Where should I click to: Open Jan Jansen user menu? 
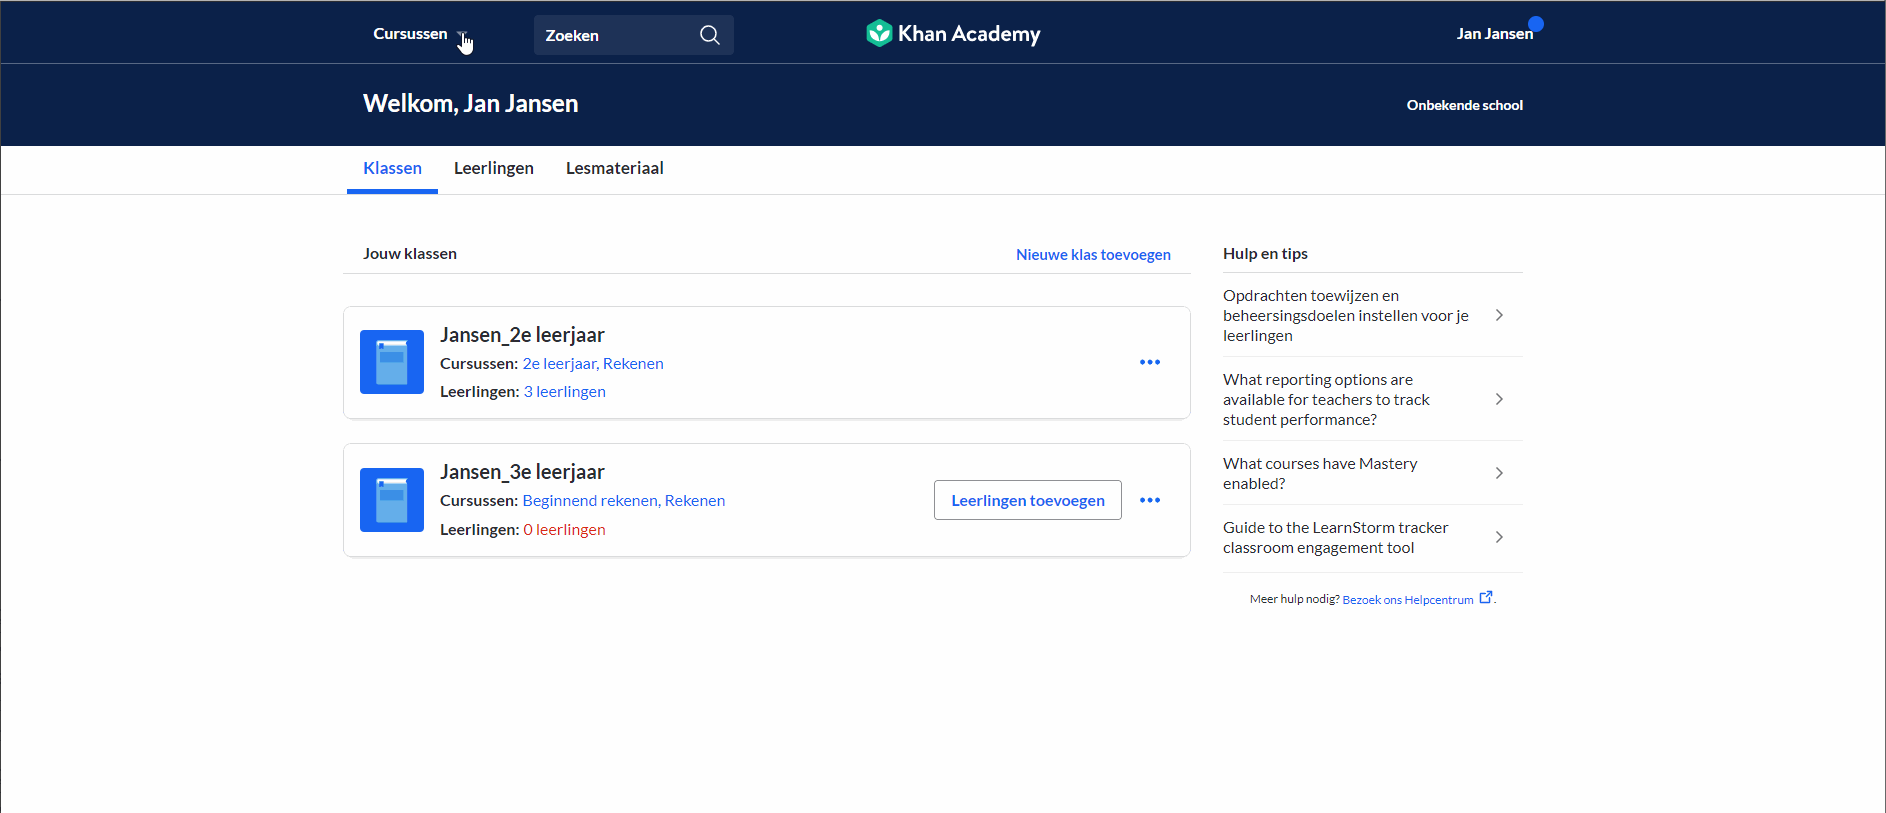1494,34
